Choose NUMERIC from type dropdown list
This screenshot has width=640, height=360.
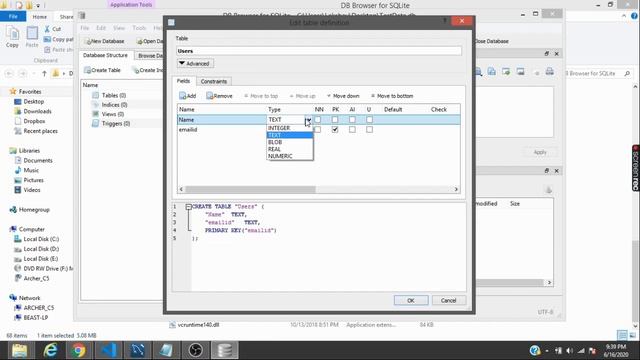coord(290,156)
